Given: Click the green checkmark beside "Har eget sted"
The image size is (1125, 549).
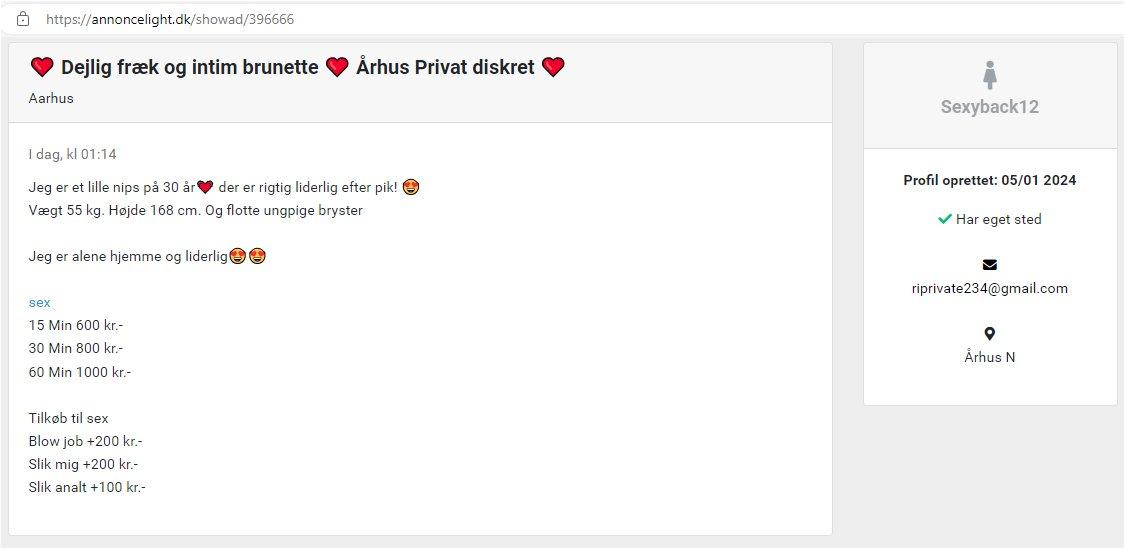Looking at the screenshot, I should 944,219.
